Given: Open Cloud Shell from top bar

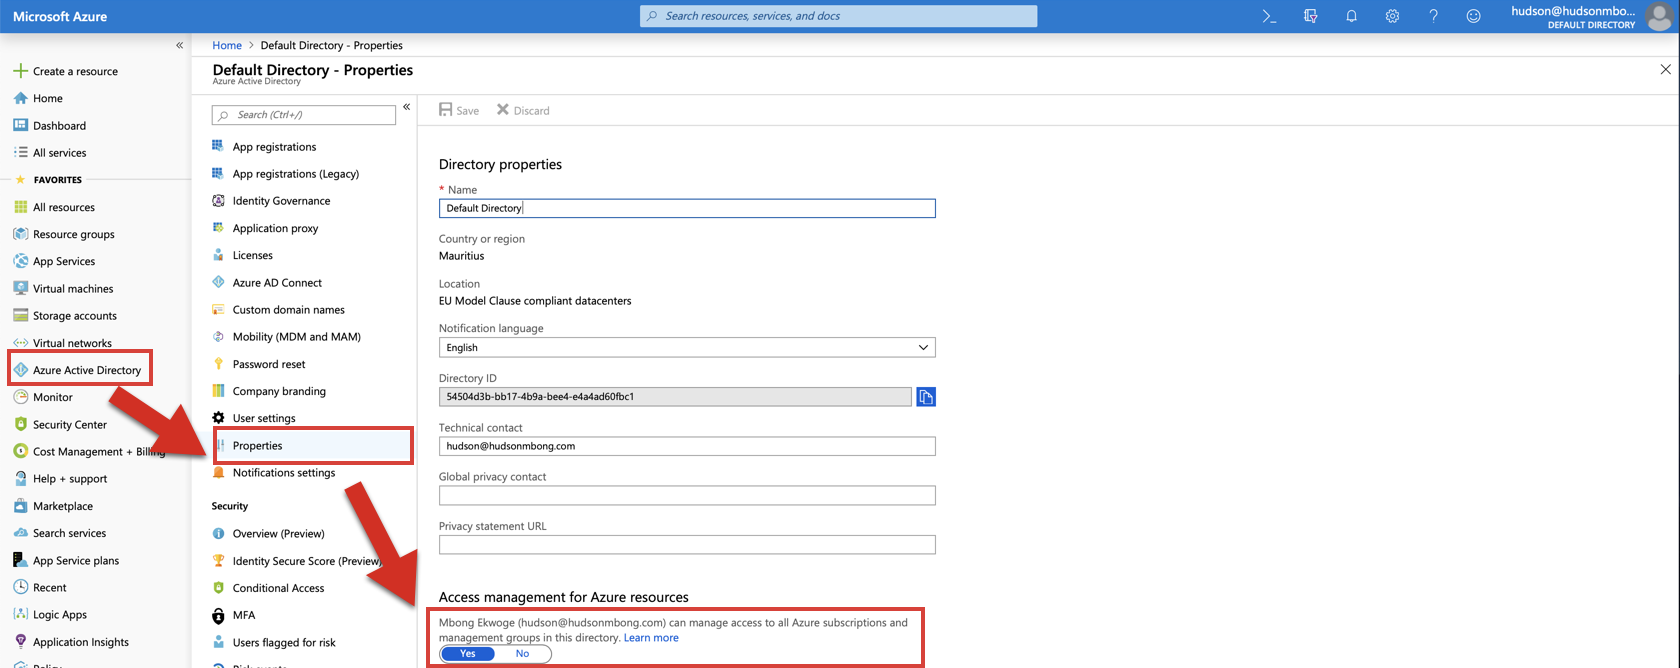Looking at the screenshot, I should 1269,16.
